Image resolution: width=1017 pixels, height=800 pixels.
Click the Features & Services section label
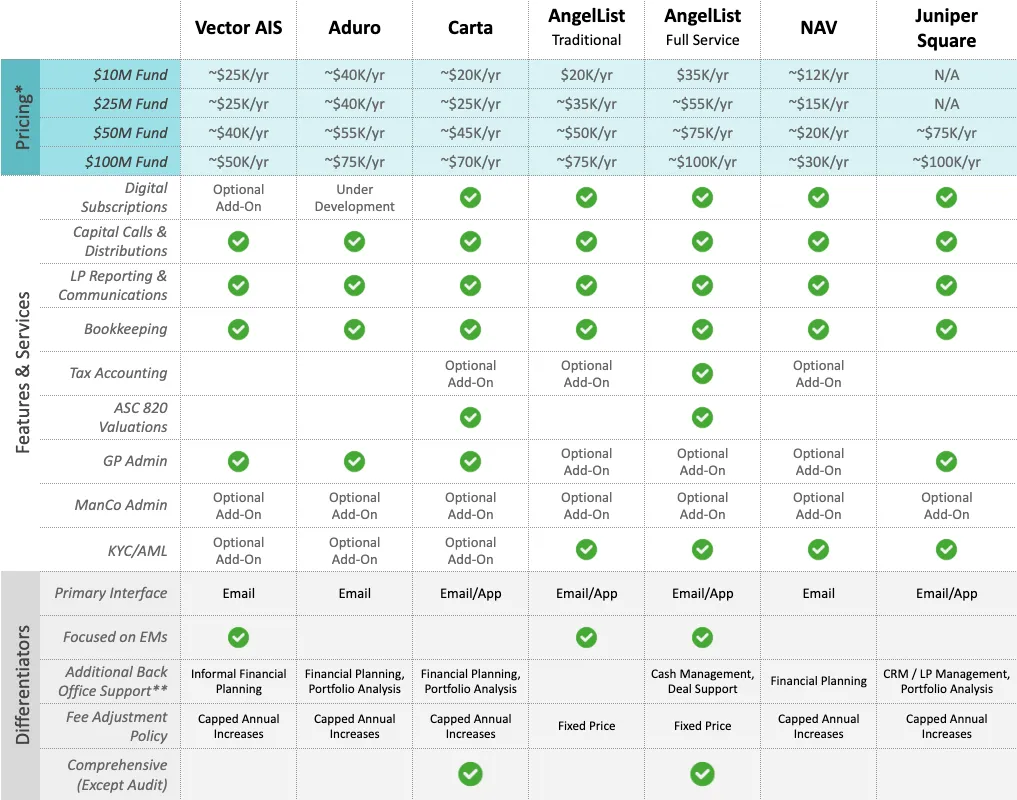click(22, 373)
